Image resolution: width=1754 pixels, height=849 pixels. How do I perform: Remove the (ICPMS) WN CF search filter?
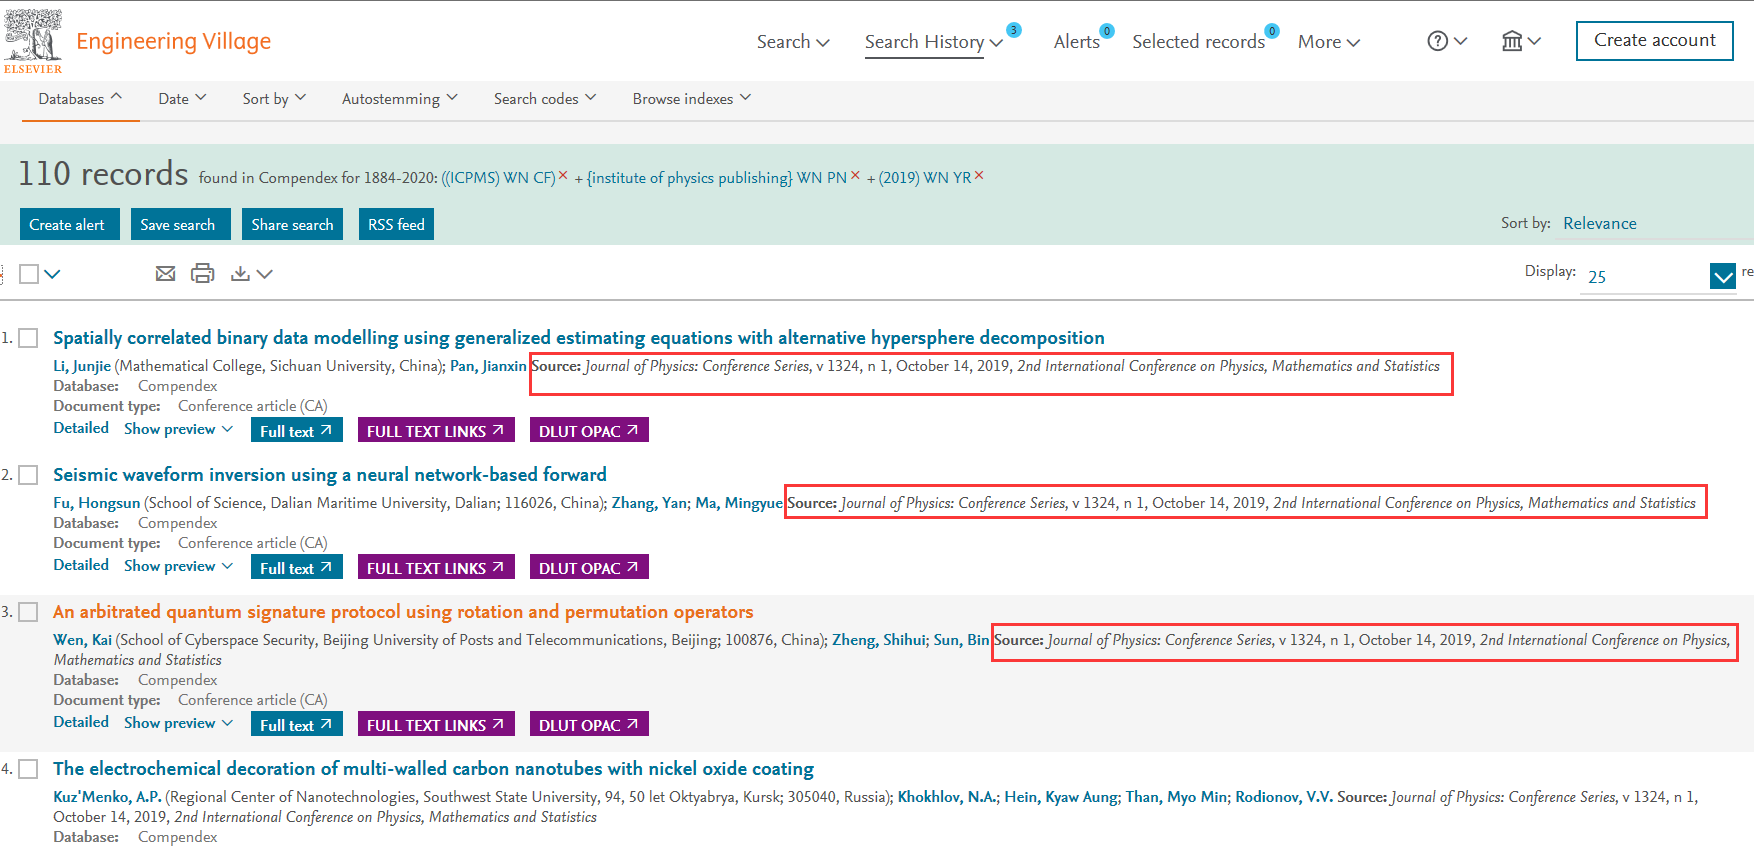click(x=563, y=175)
